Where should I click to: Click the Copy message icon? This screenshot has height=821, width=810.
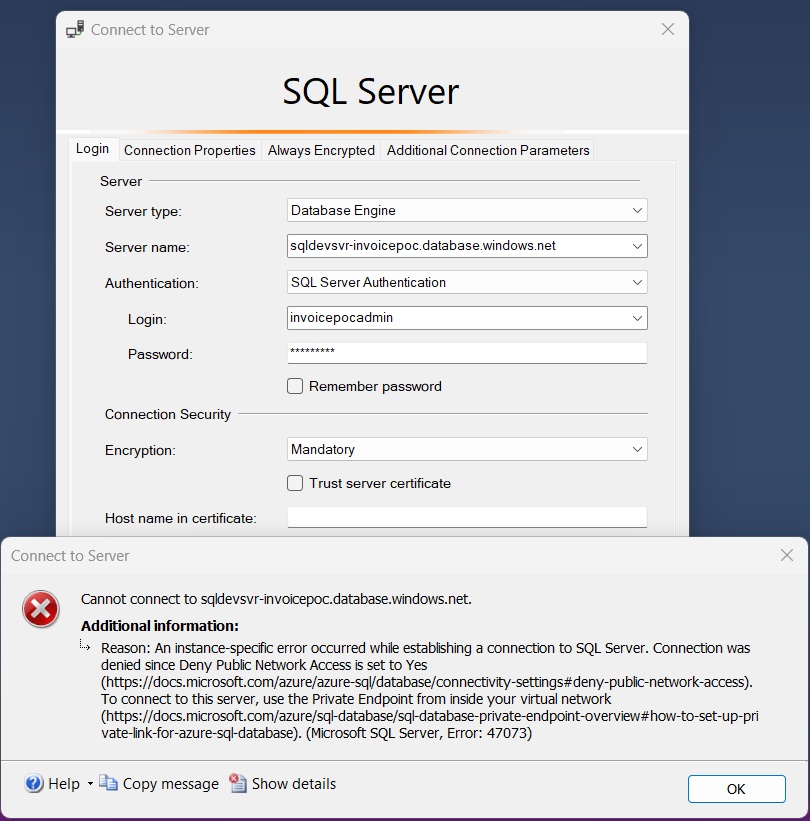(x=108, y=783)
